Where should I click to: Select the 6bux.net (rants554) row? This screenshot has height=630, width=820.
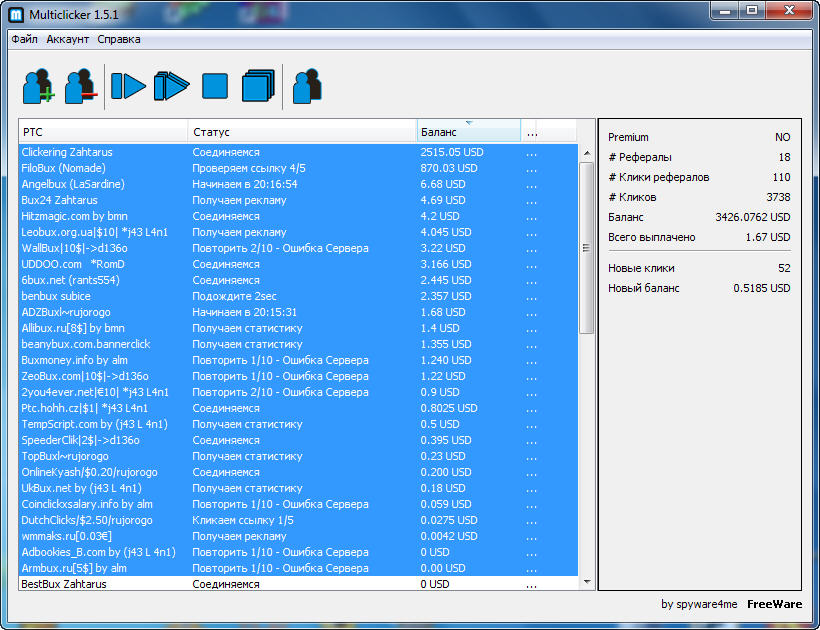coord(299,280)
